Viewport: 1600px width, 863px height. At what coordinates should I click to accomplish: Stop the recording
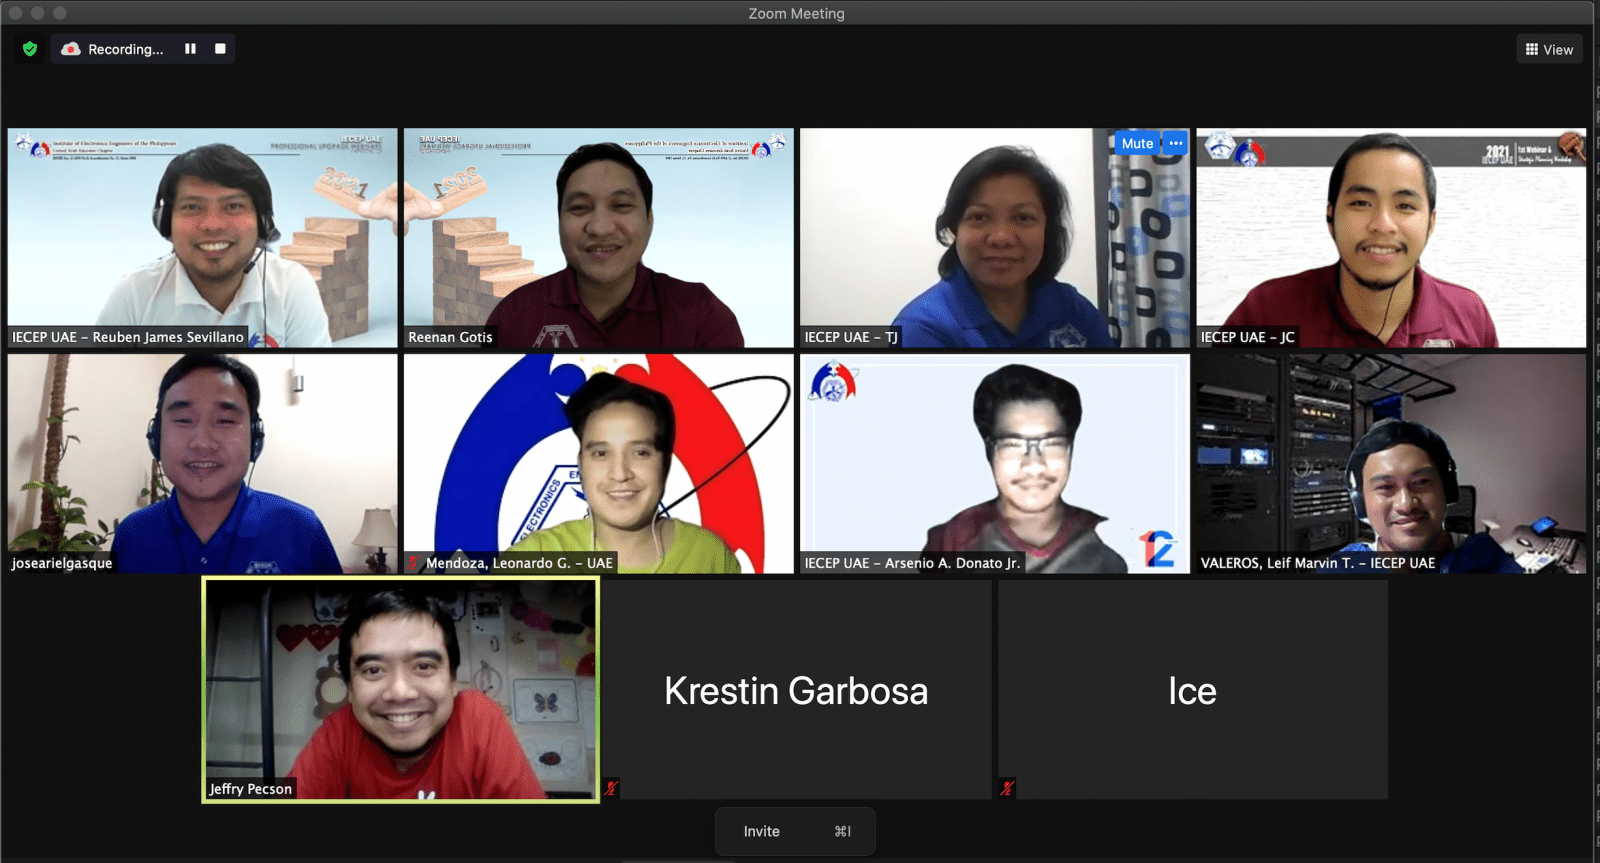coord(220,49)
